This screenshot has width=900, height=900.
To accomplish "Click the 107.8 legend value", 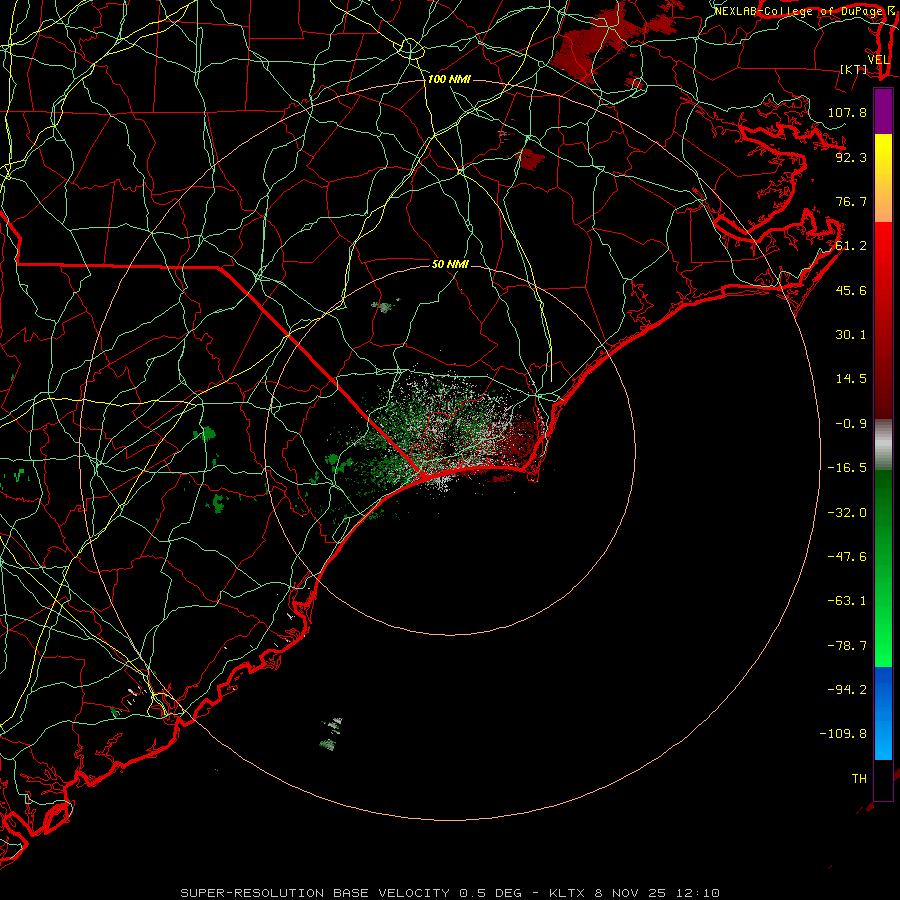I will pos(847,112).
